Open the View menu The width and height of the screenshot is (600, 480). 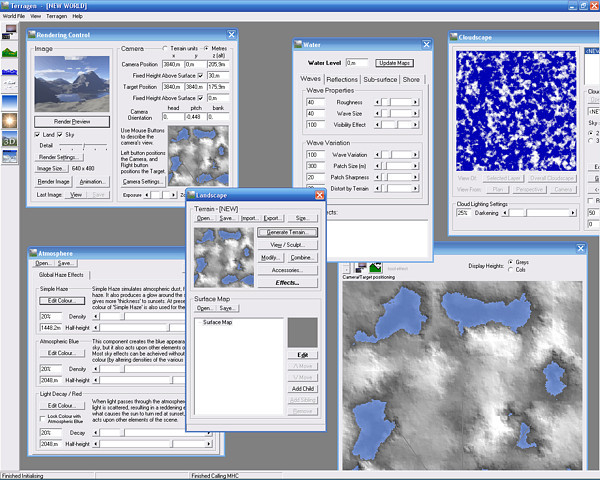point(36,16)
